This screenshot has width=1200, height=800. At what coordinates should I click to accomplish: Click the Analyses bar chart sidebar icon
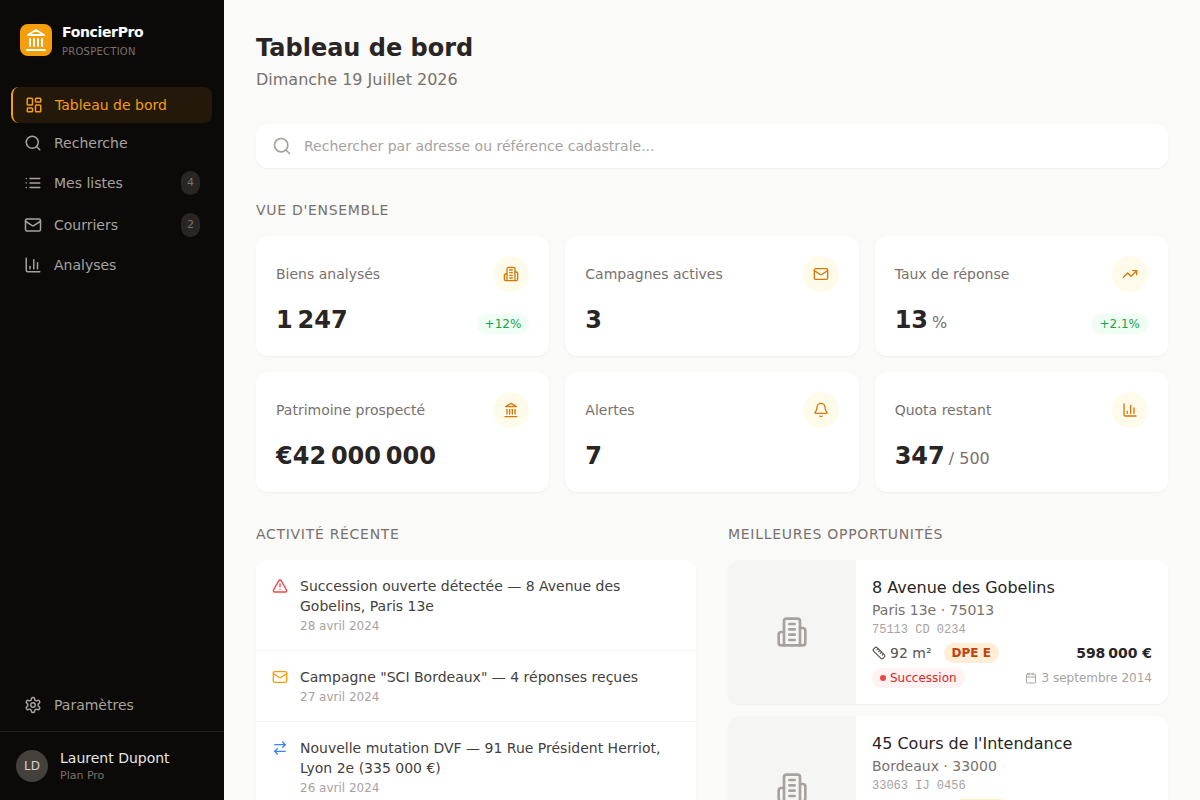point(33,265)
